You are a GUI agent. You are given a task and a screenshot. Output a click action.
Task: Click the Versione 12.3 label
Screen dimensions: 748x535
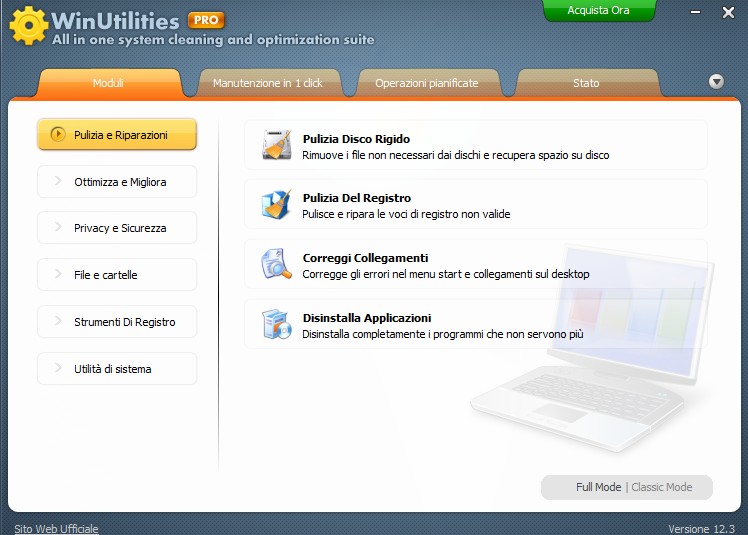coord(701,529)
